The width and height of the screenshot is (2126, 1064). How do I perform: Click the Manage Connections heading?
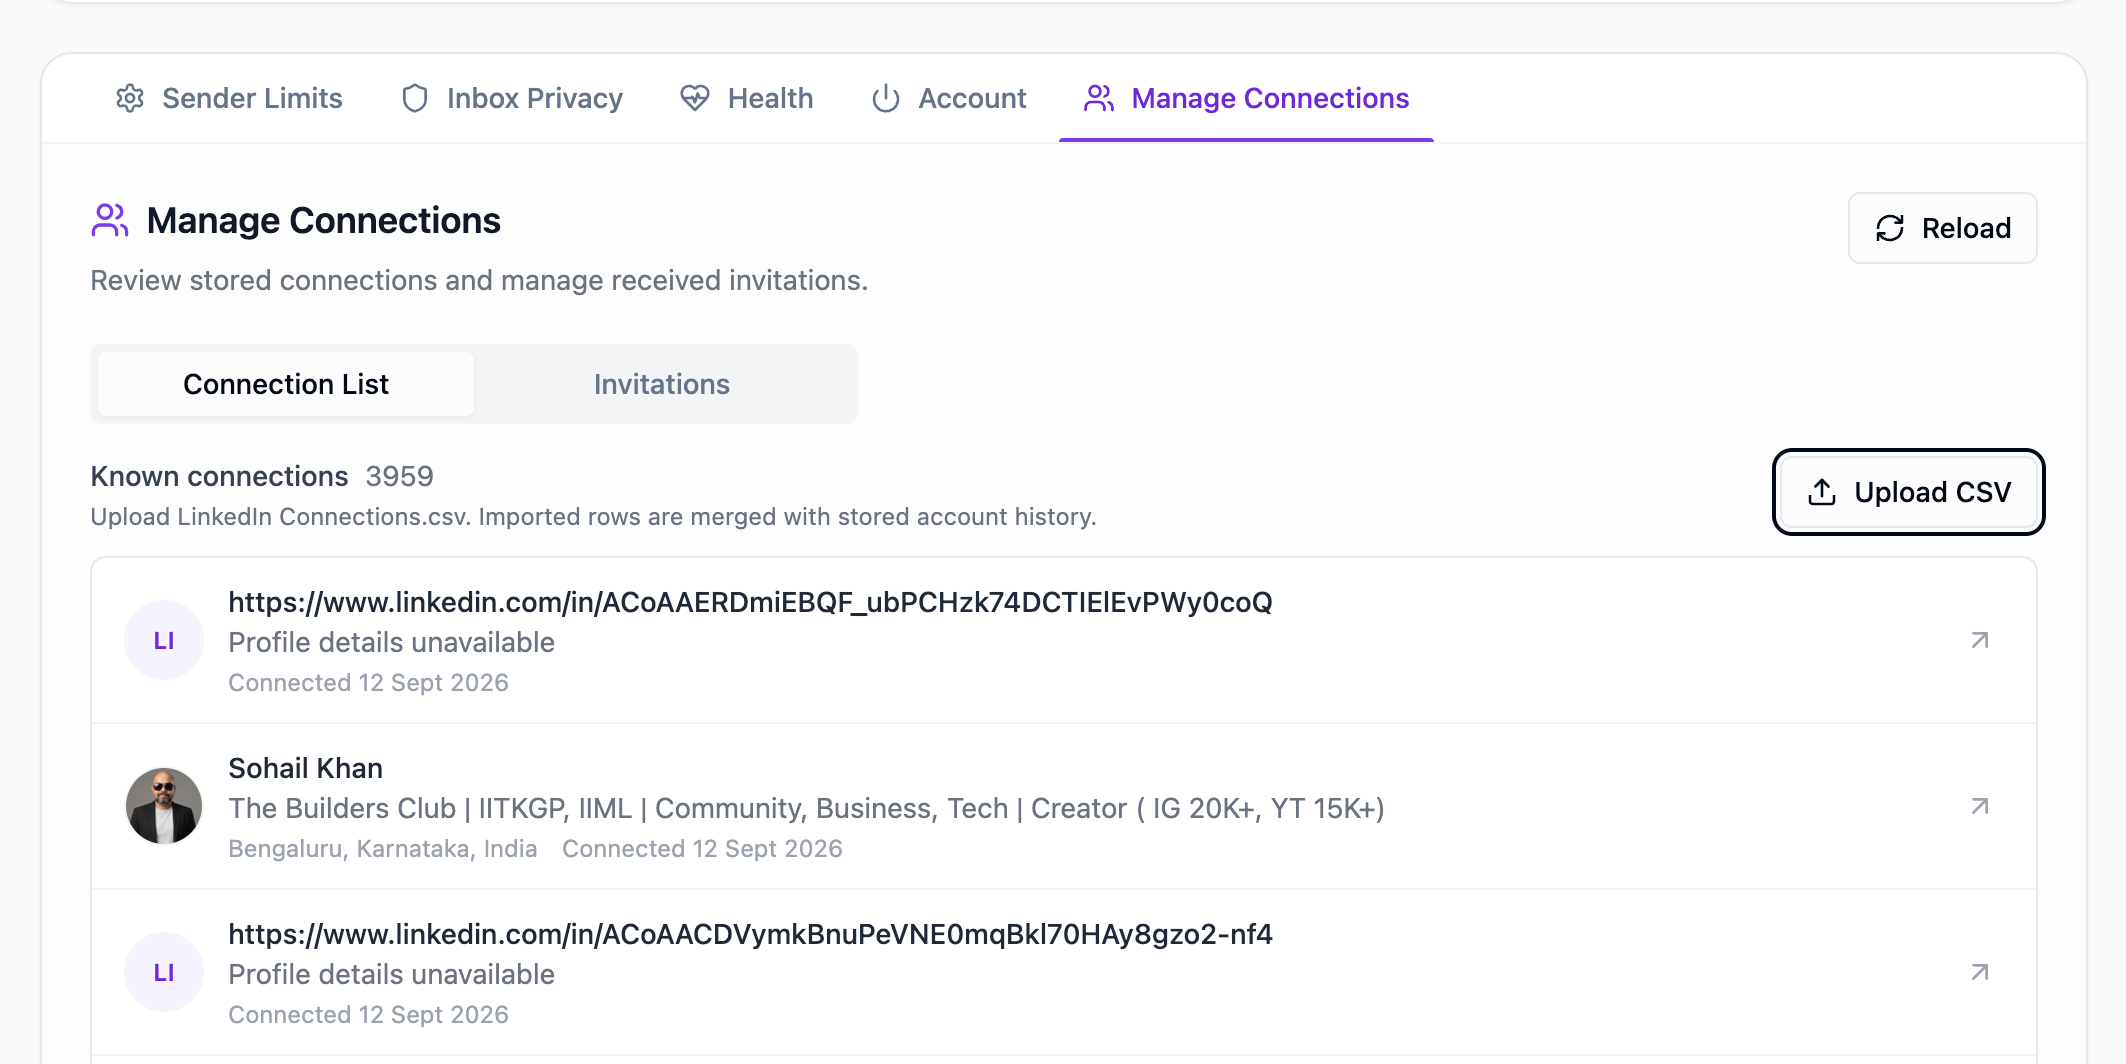324,221
